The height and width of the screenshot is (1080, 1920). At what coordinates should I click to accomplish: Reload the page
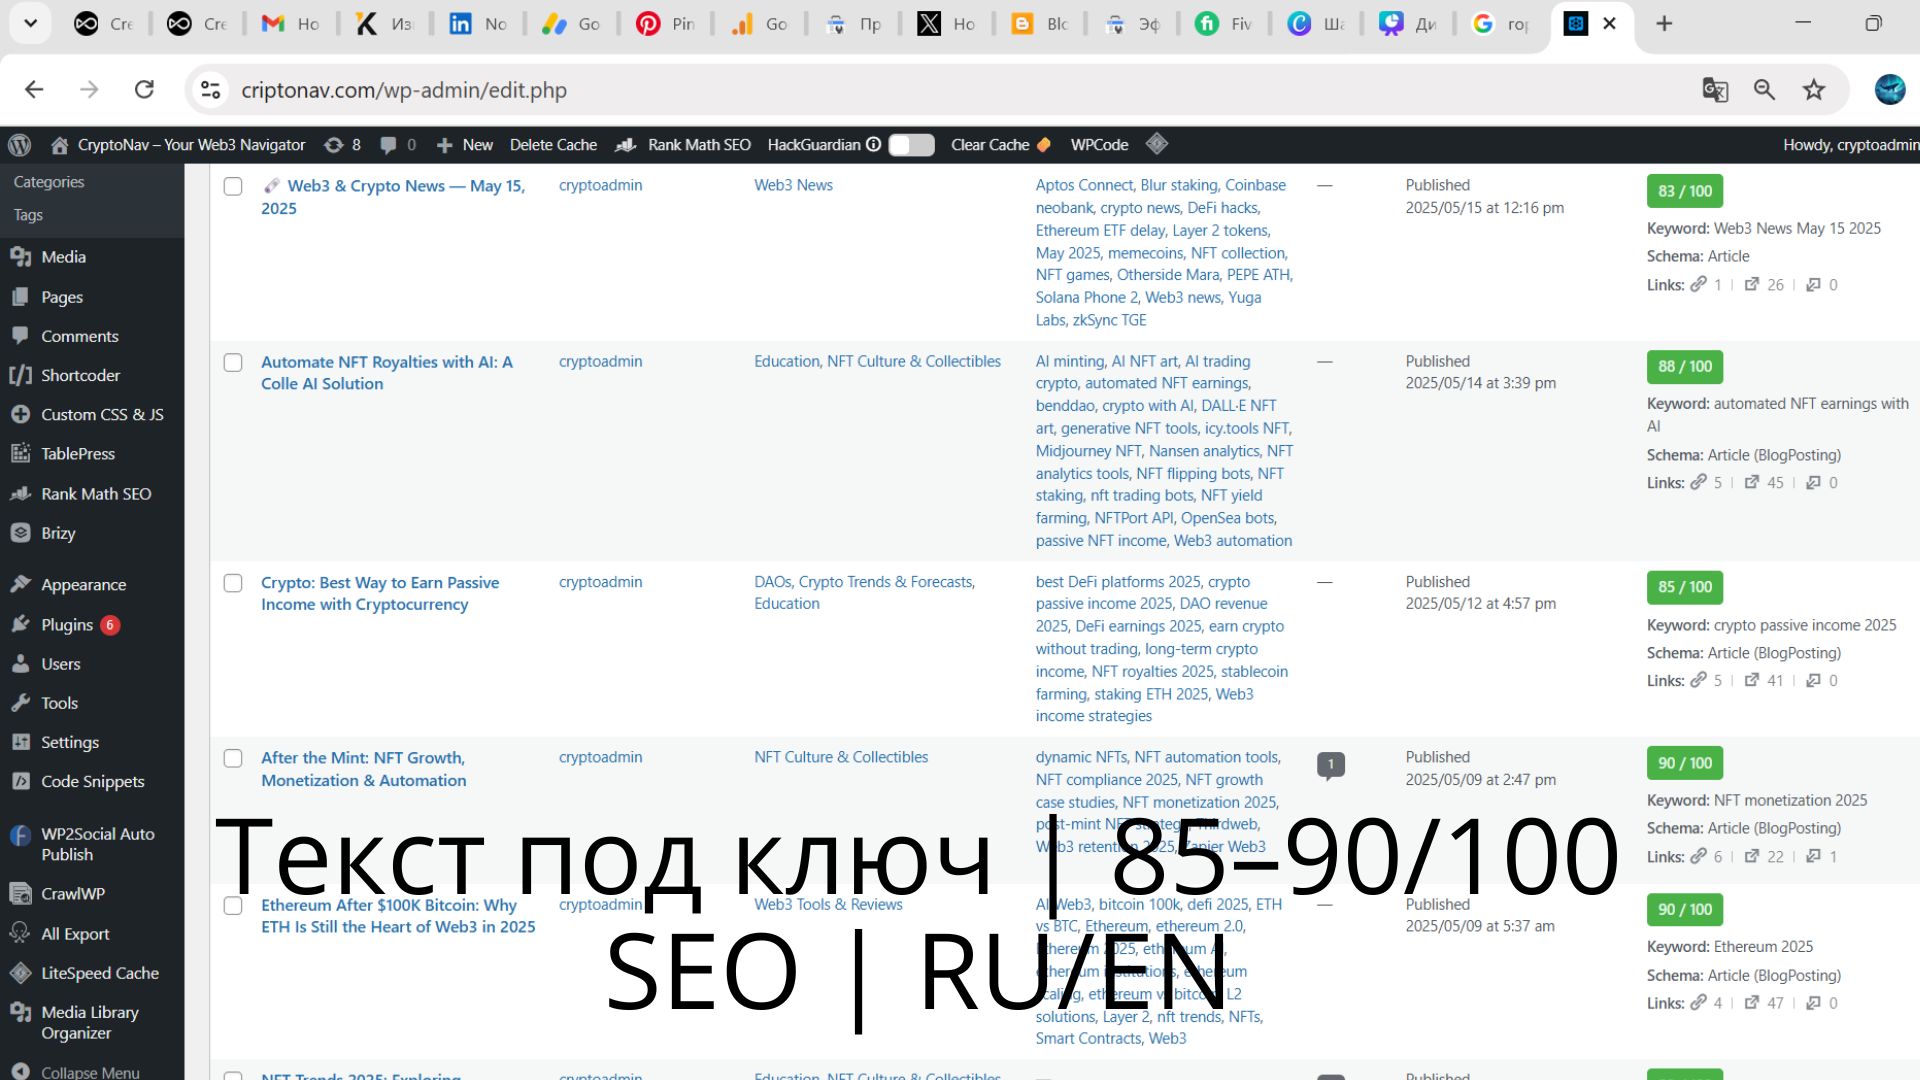144,90
